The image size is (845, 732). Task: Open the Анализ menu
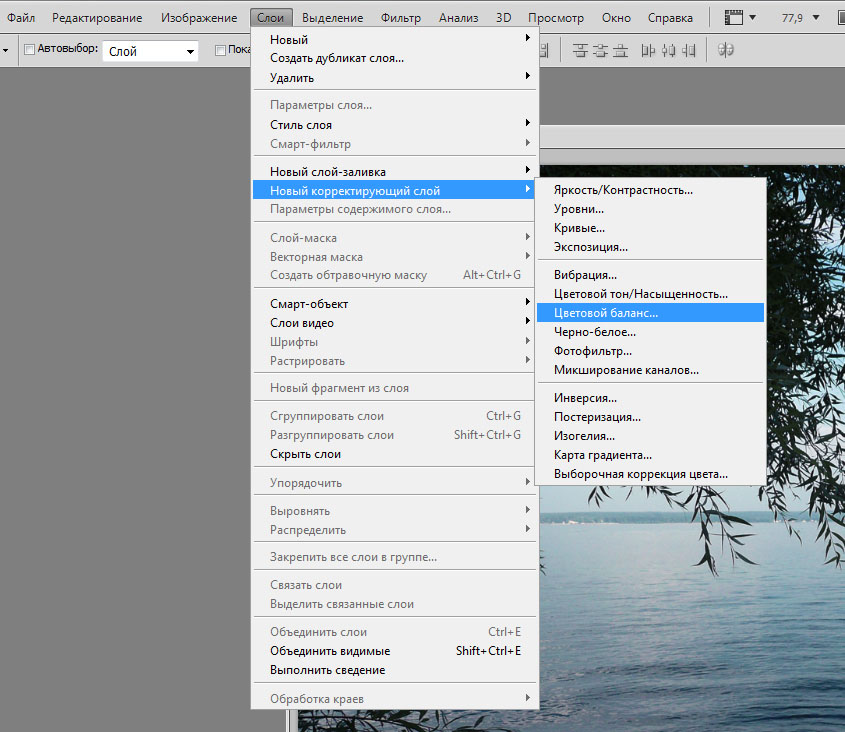tap(459, 18)
